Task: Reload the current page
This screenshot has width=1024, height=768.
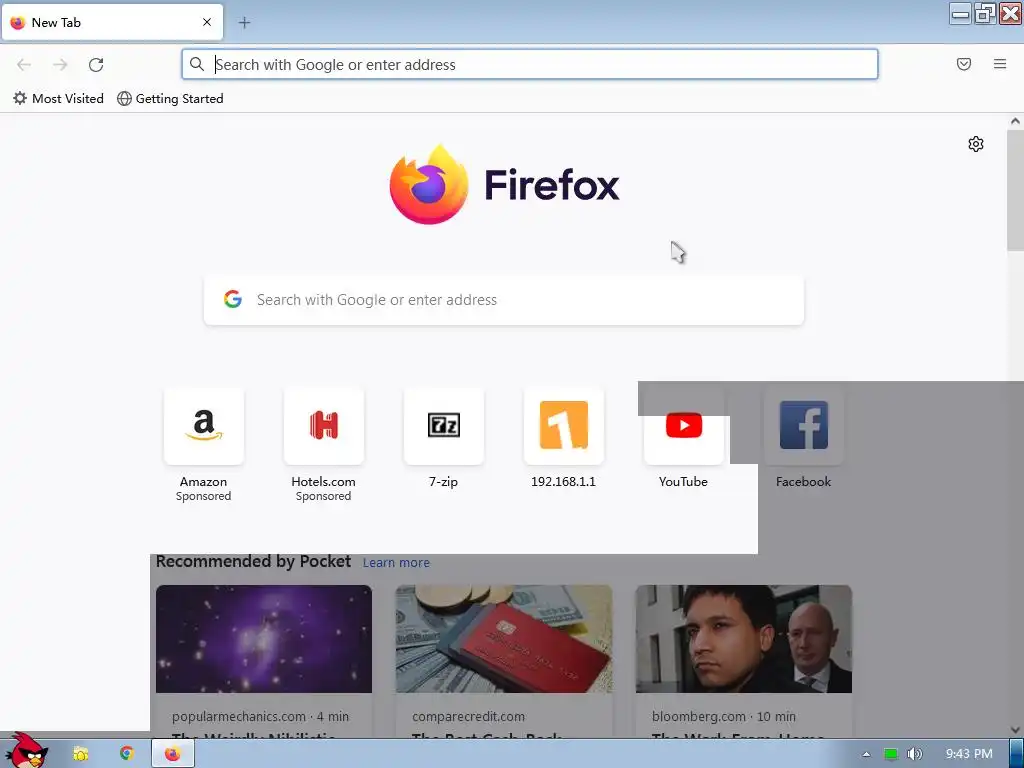Action: pyautogui.click(x=96, y=65)
